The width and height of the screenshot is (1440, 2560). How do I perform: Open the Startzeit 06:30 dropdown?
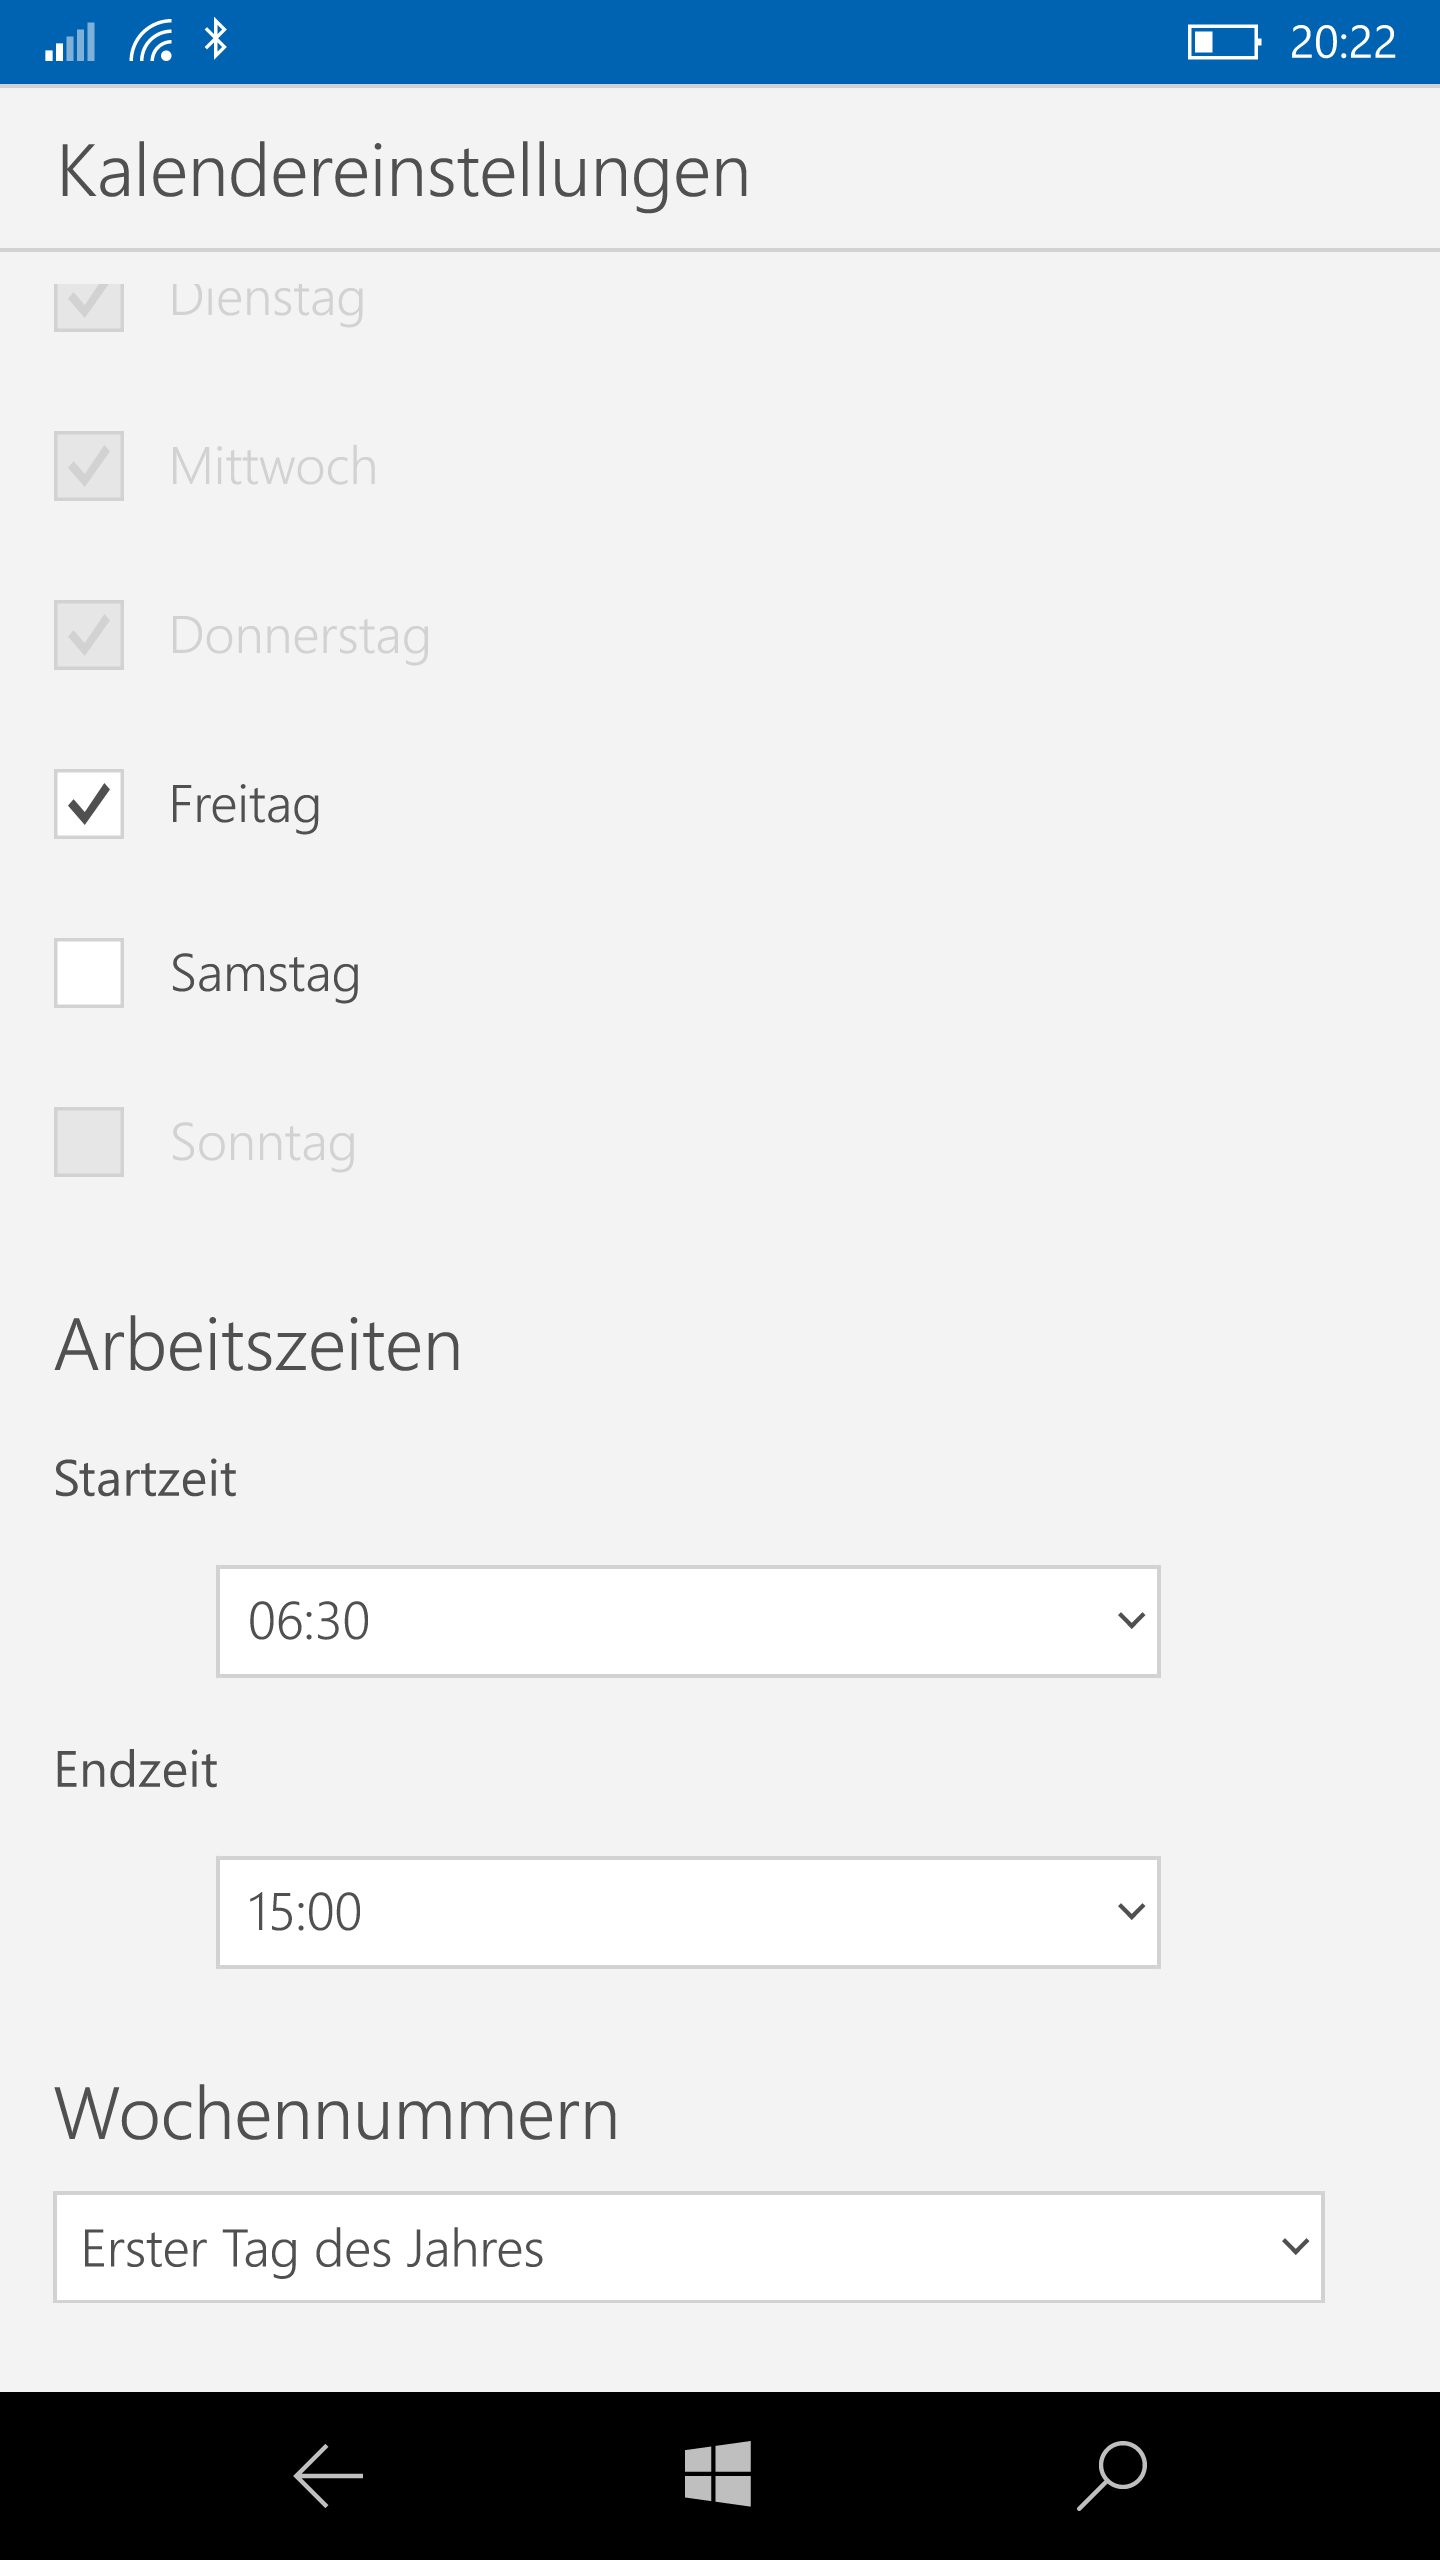pos(688,1621)
